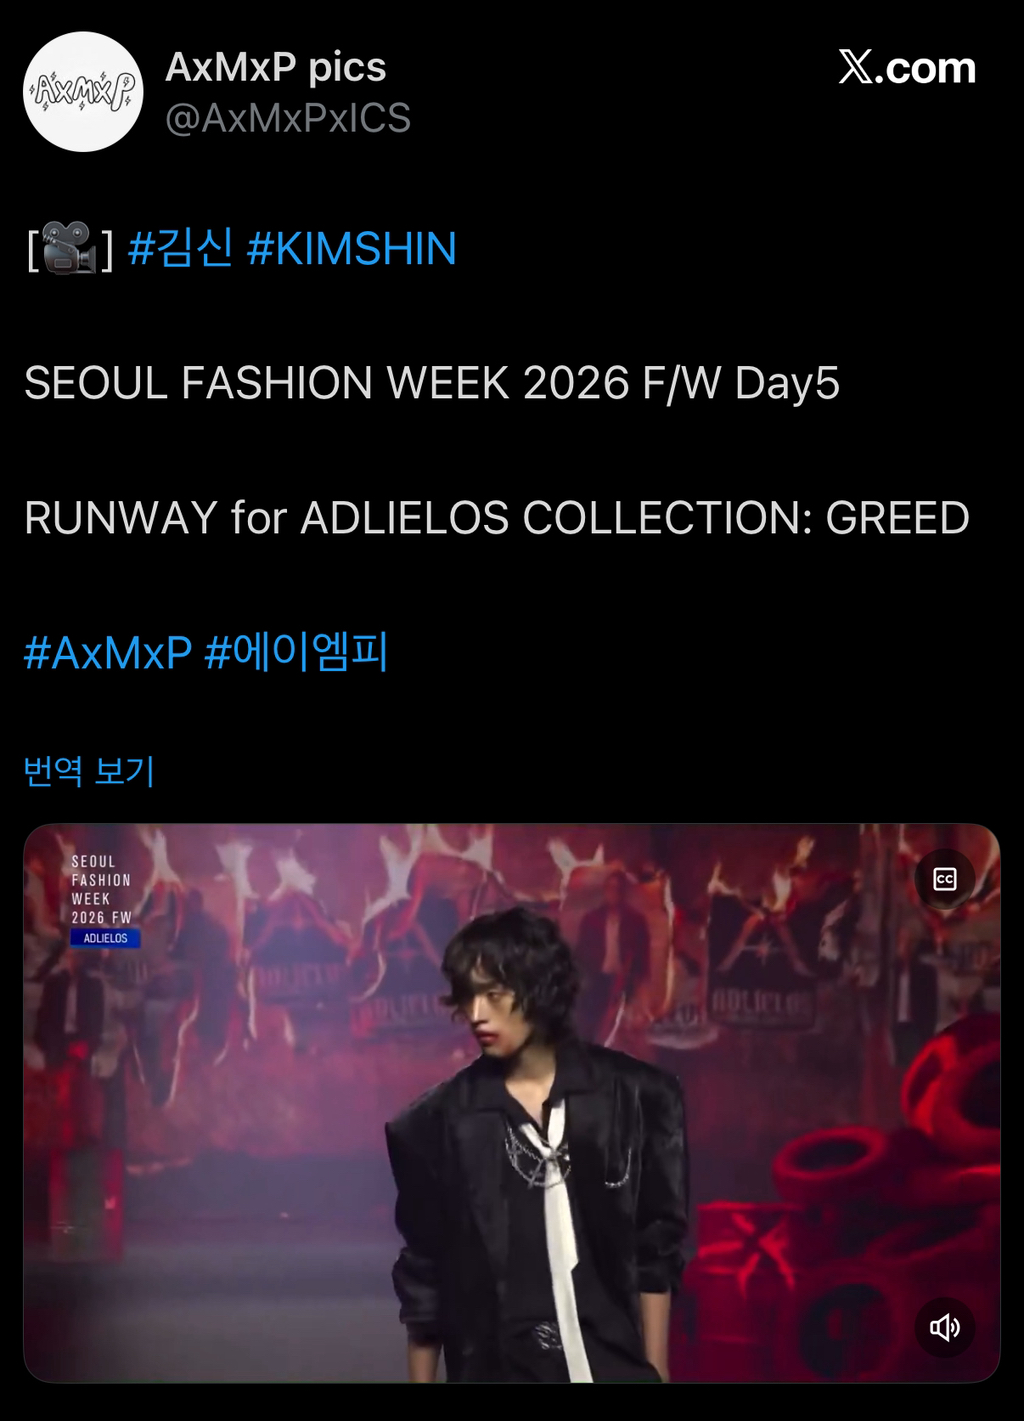This screenshot has width=1024, height=1421.
Task: Open the #에이엠피 hashtag
Action: pyautogui.click(x=296, y=652)
